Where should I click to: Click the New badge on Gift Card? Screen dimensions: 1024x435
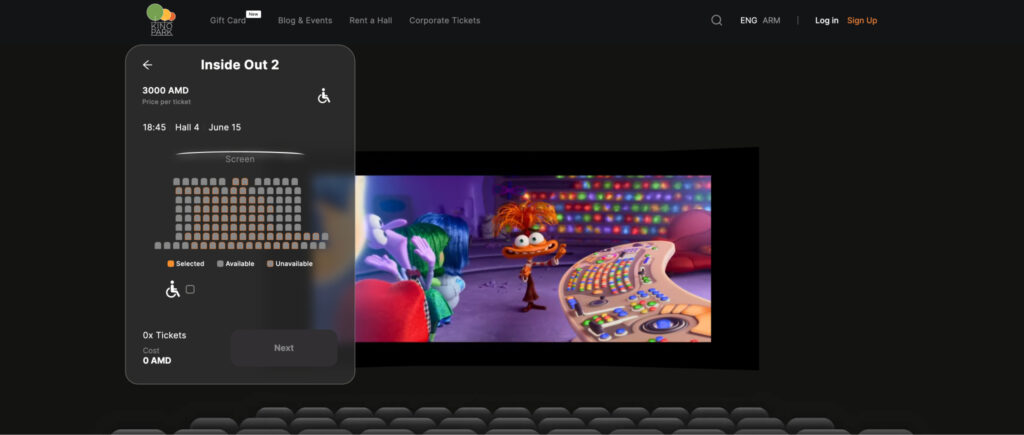[x=253, y=14]
